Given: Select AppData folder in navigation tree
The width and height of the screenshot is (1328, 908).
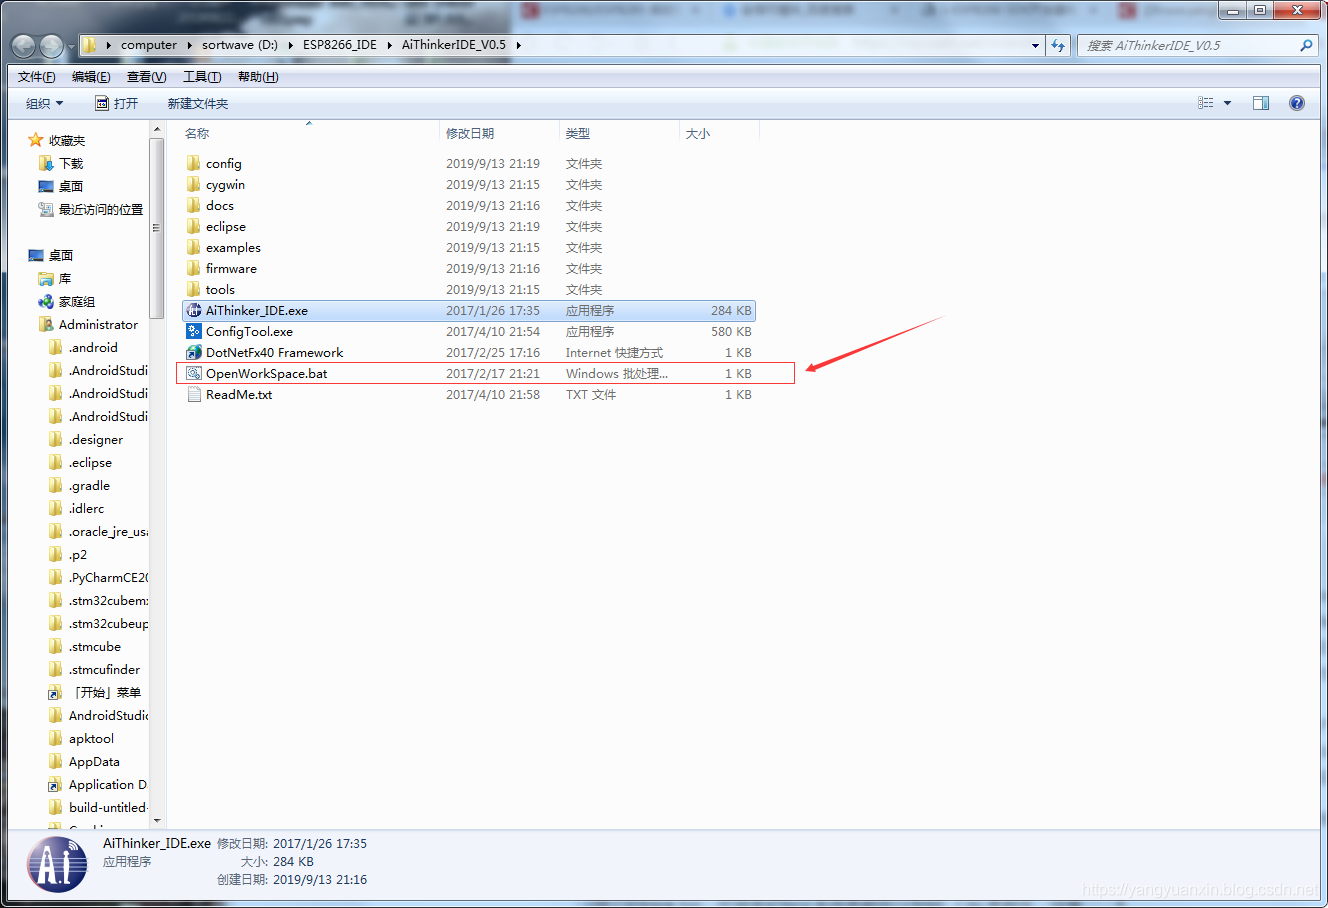Looking at the screenshot, I should [x=94, y=762].
